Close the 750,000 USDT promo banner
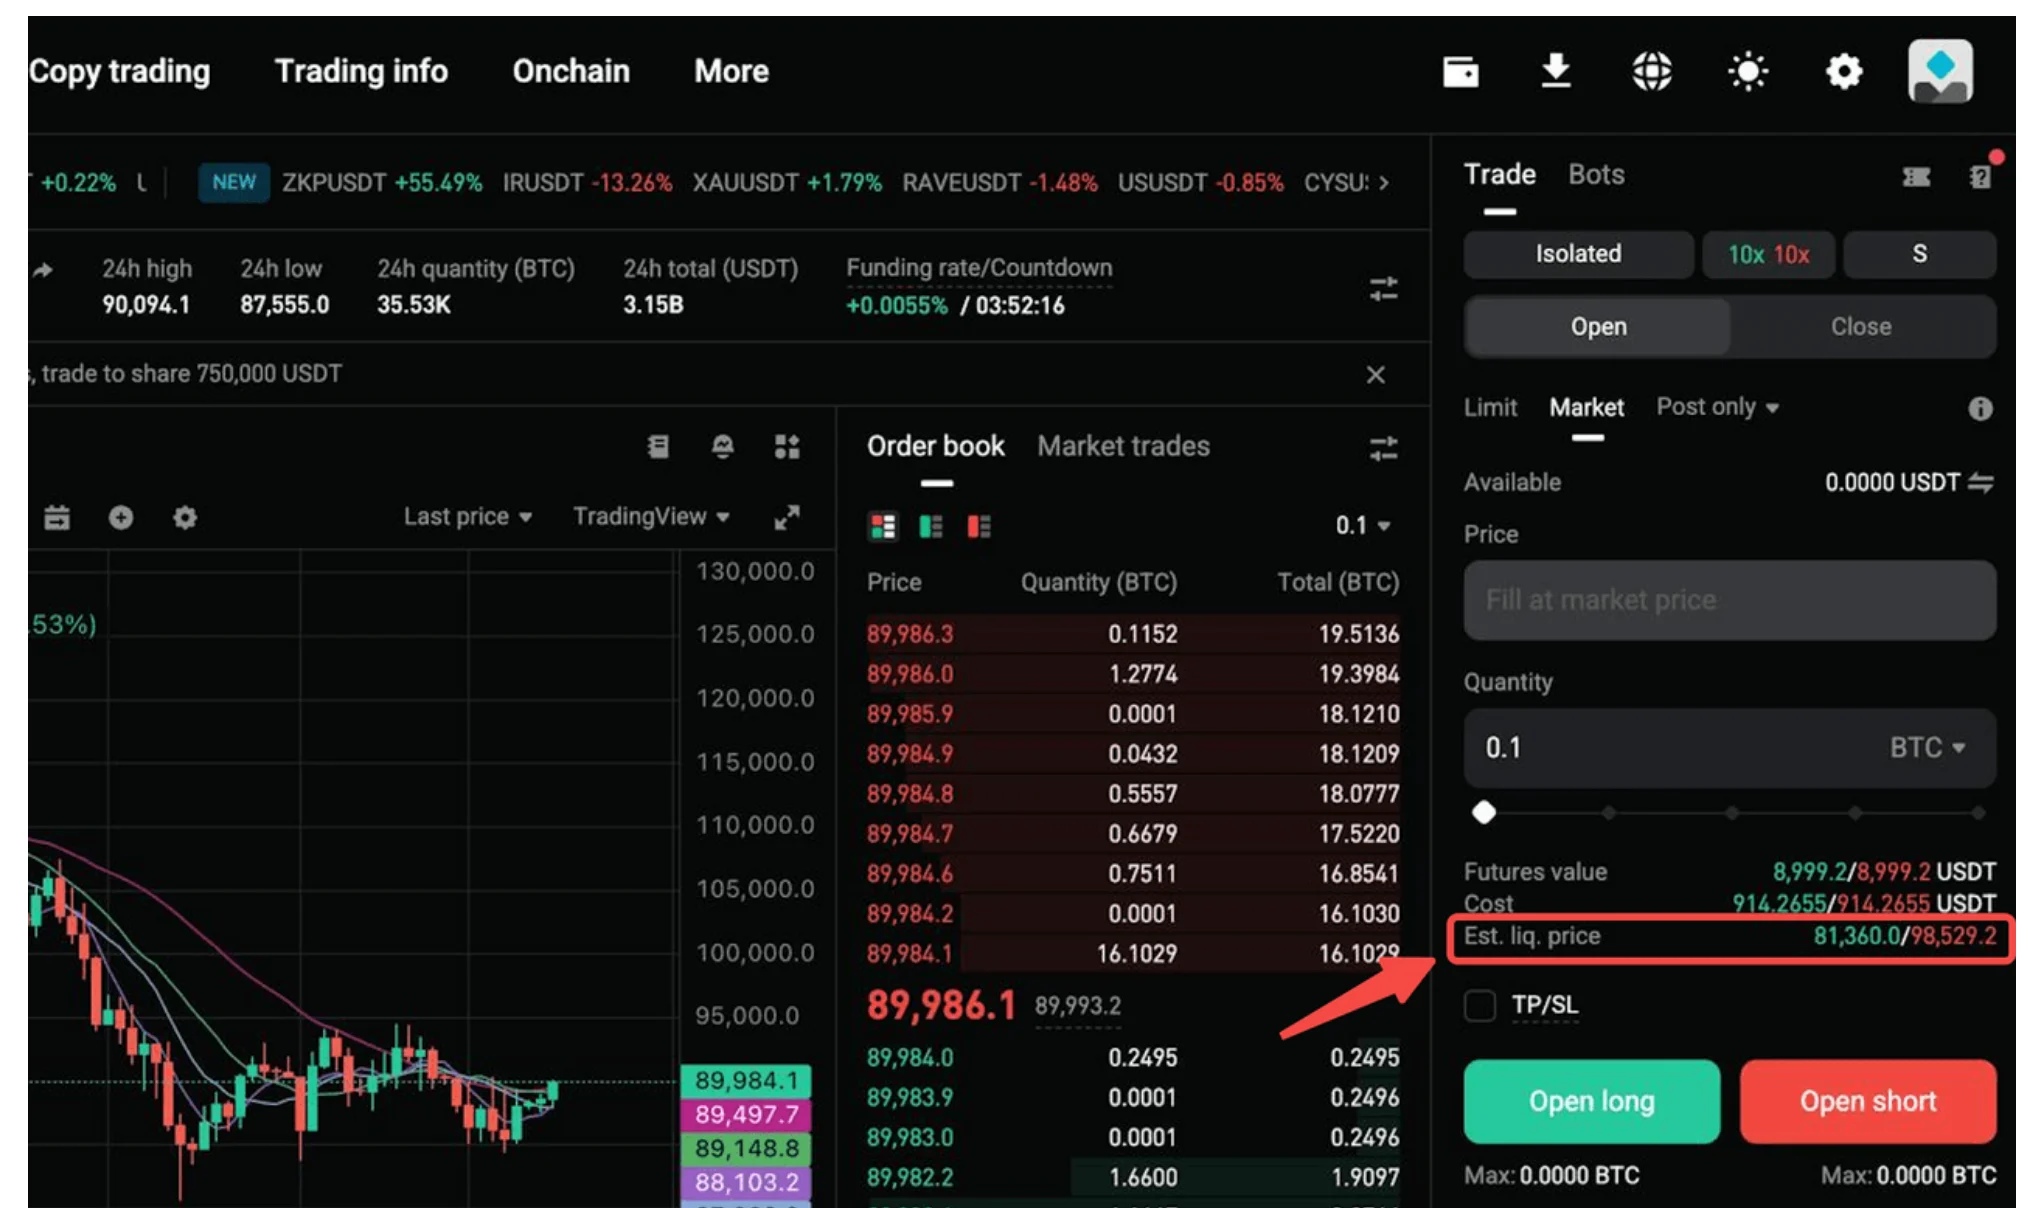The height and width of the screenshot is (1208, 2040). pyautogui.click(x=1375, y=374)
